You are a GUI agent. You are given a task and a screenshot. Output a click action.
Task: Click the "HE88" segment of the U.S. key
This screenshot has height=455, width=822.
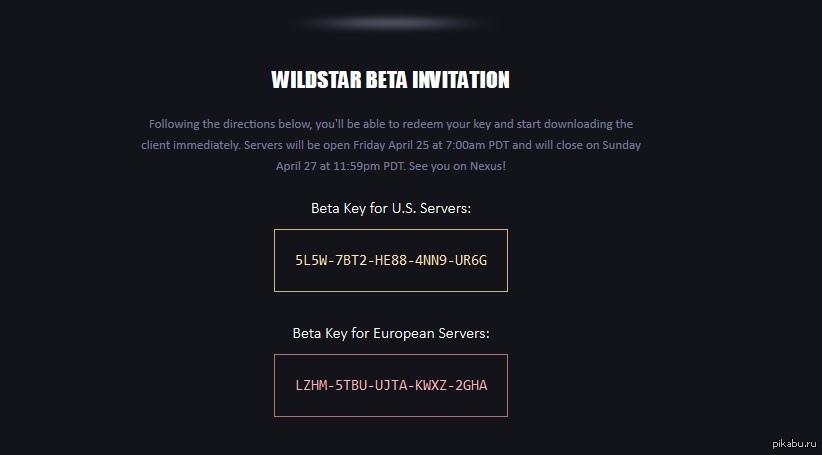[x=391, y=260]
